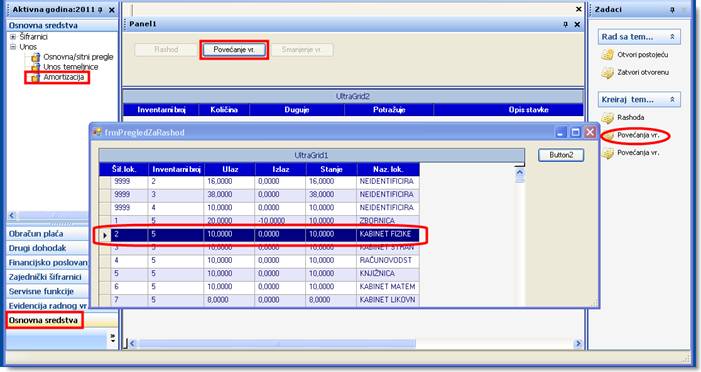Click Zatvori otvorenu task link
This screenshot has width=701, height=372.
tap(643, 72)
